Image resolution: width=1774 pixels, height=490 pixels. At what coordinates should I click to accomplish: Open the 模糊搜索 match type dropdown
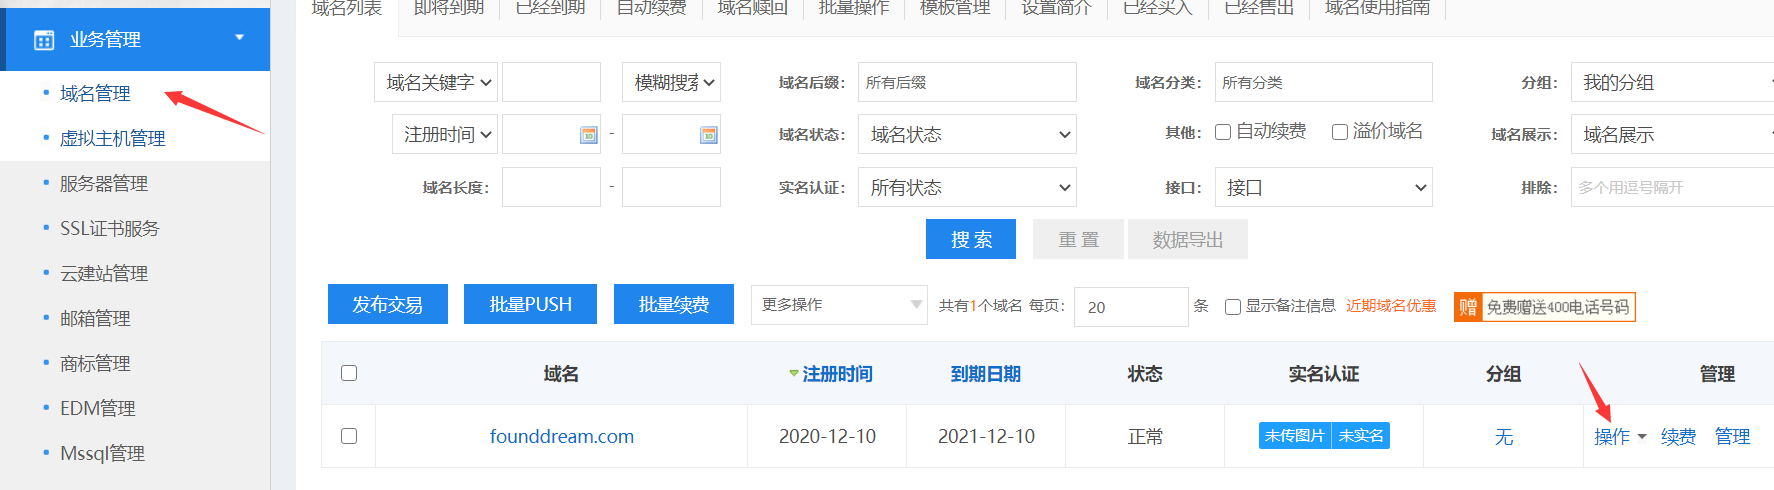pyautogui.click(x=671, y=82)
